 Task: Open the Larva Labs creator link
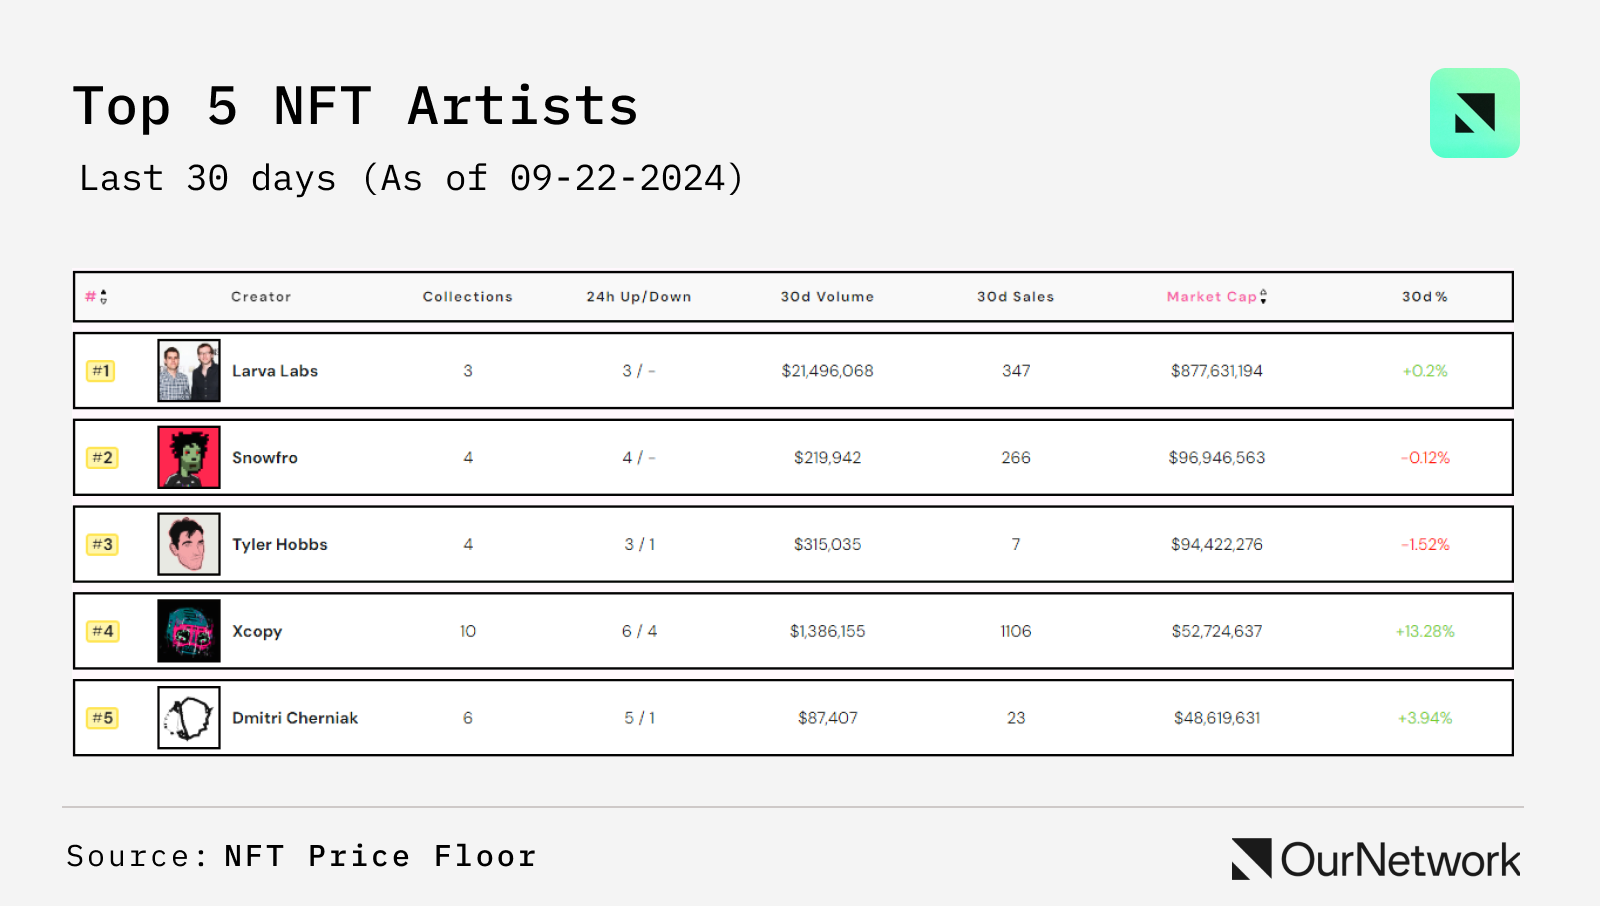[x=275, y=371]
